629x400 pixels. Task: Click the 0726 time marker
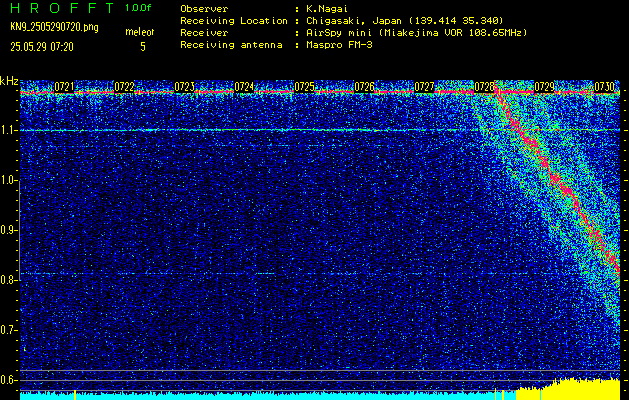click(x=364, y=87)
